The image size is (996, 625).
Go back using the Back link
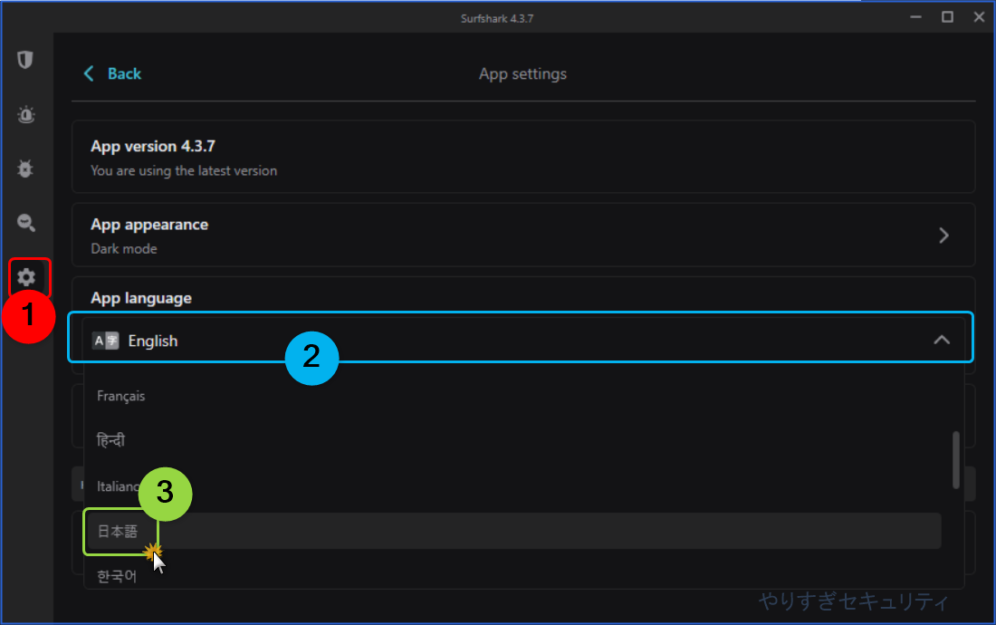[112, 74]
